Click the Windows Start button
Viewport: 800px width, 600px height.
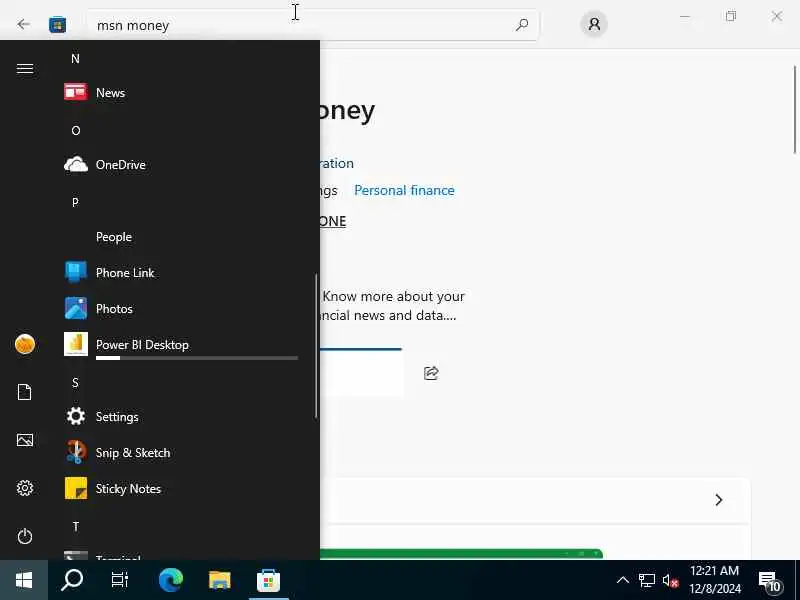24,580
